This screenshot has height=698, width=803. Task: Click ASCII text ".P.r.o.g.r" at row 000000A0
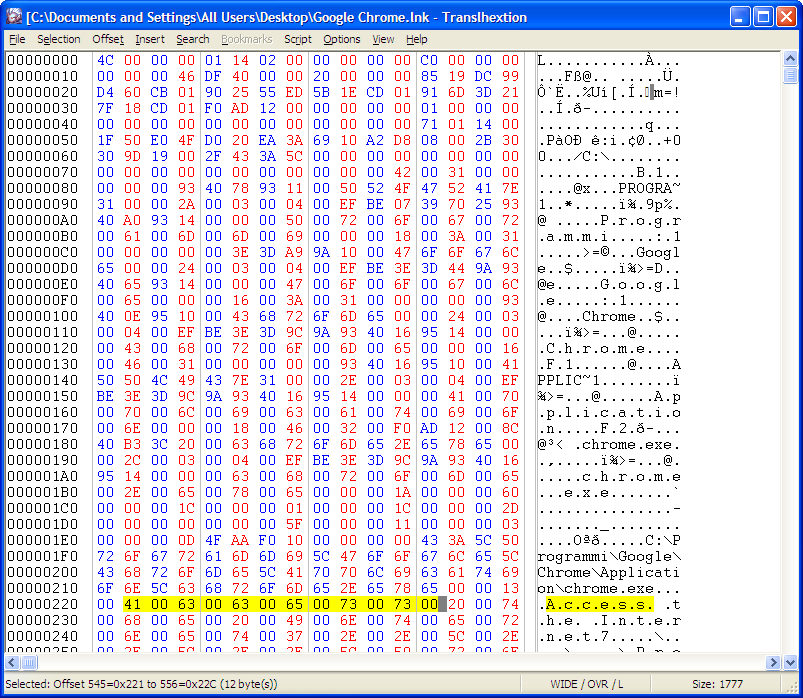[x=636, y=221]
